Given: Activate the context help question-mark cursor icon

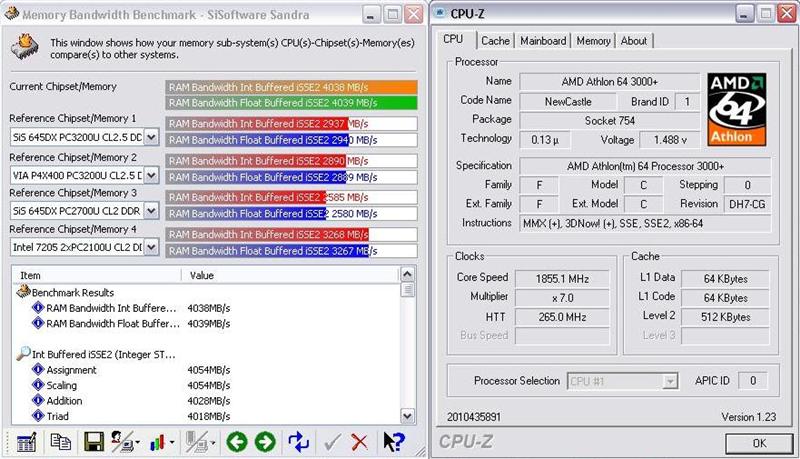Looking at the screenshot, I should 394,441.
